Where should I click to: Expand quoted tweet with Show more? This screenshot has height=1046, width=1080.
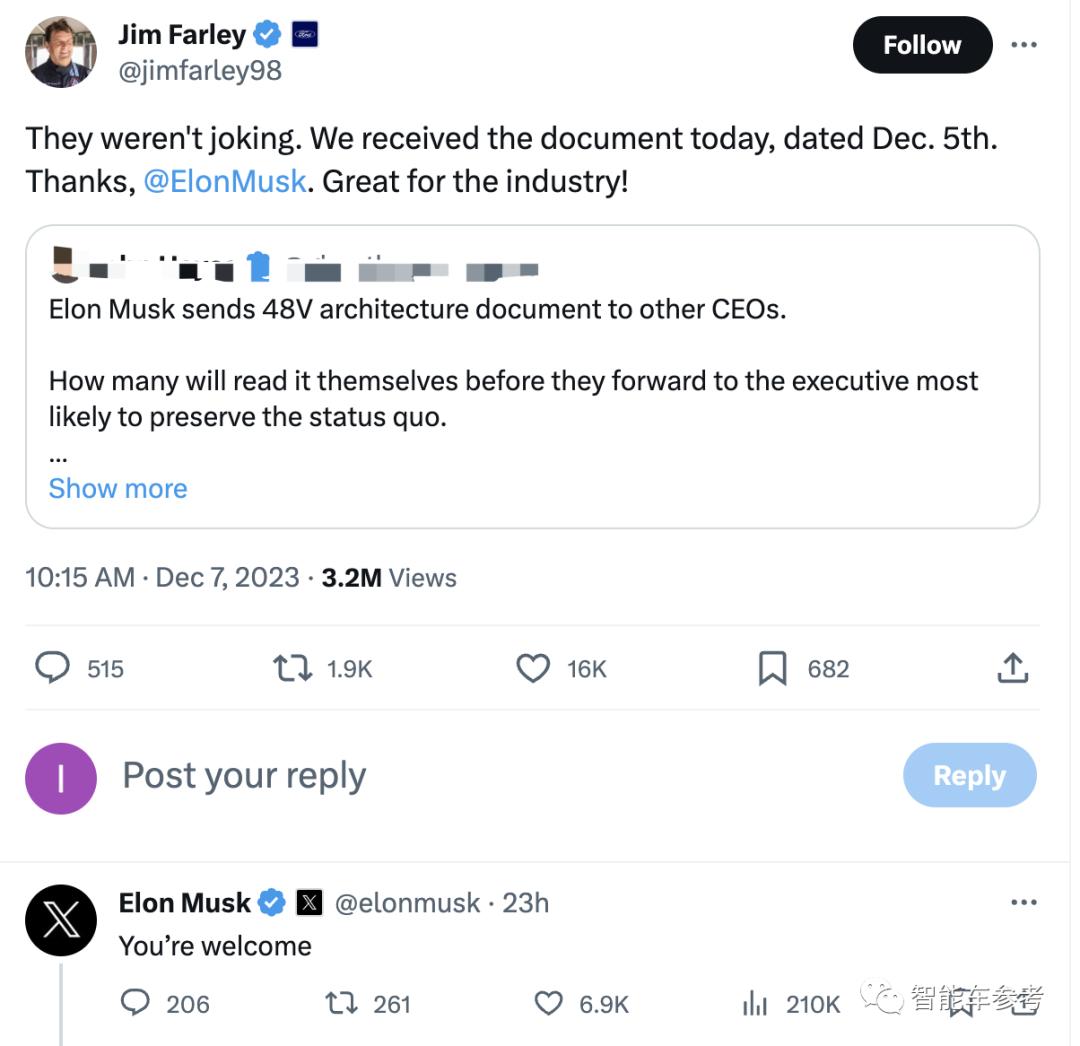(118, 488)
